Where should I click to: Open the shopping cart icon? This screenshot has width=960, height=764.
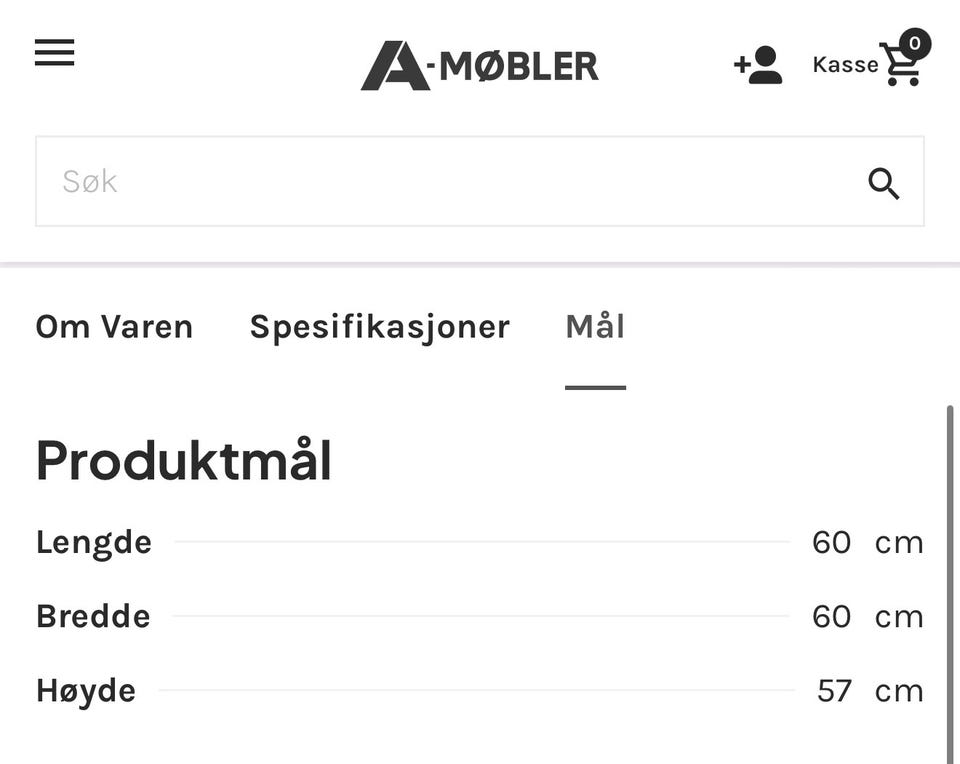(x=900, y=64)
